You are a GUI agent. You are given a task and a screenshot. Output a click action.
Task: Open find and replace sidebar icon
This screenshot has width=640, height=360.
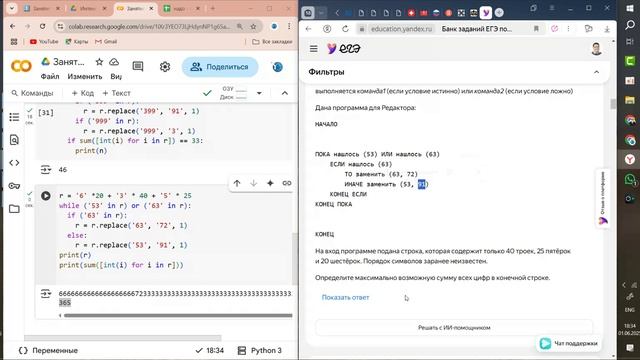[14, 140]
